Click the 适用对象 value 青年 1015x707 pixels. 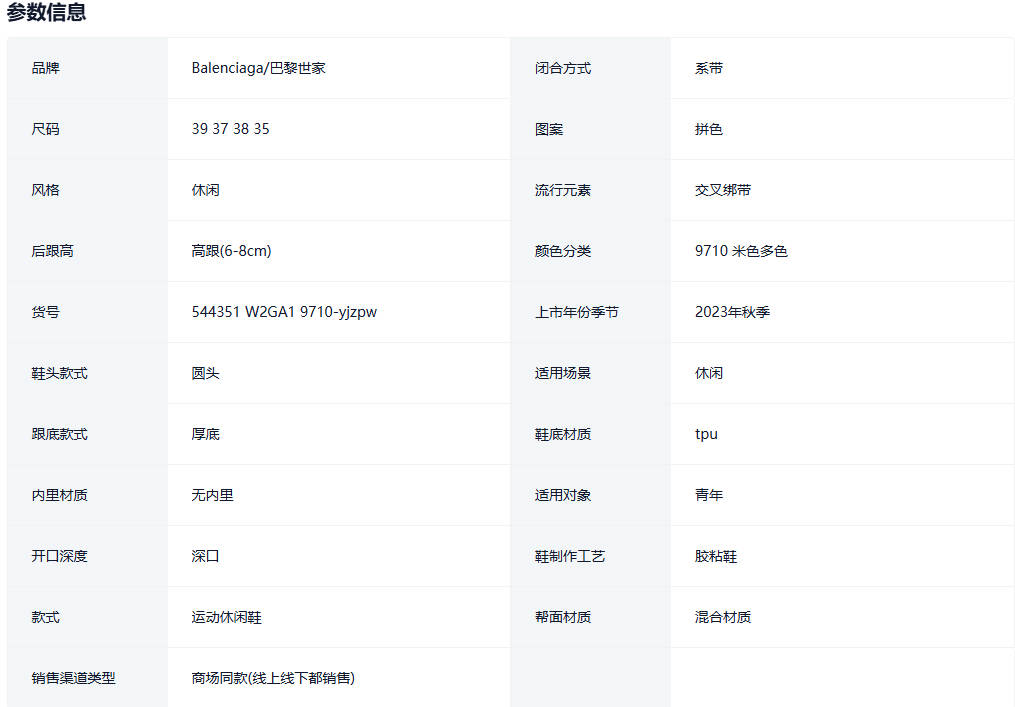coord(709,495)
